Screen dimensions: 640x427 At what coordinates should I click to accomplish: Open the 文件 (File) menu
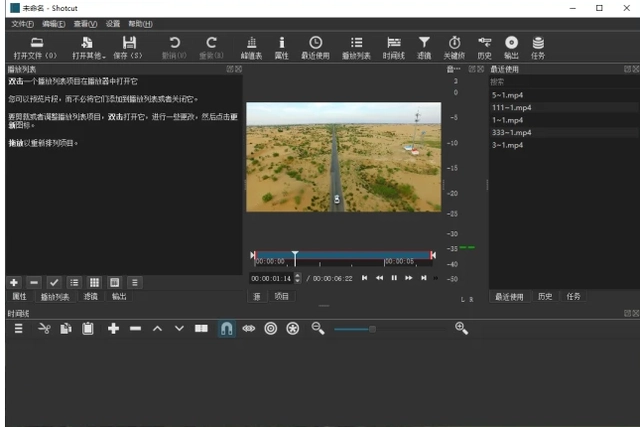click(22, 23)
